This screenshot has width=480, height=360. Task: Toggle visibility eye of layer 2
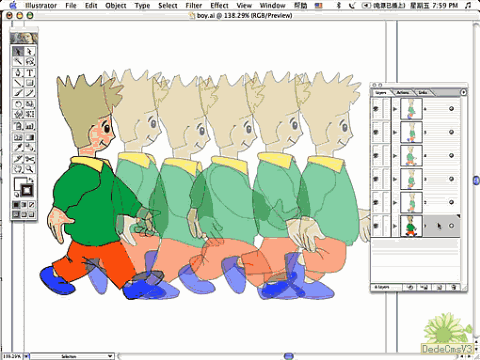click(x=376, y=202)
